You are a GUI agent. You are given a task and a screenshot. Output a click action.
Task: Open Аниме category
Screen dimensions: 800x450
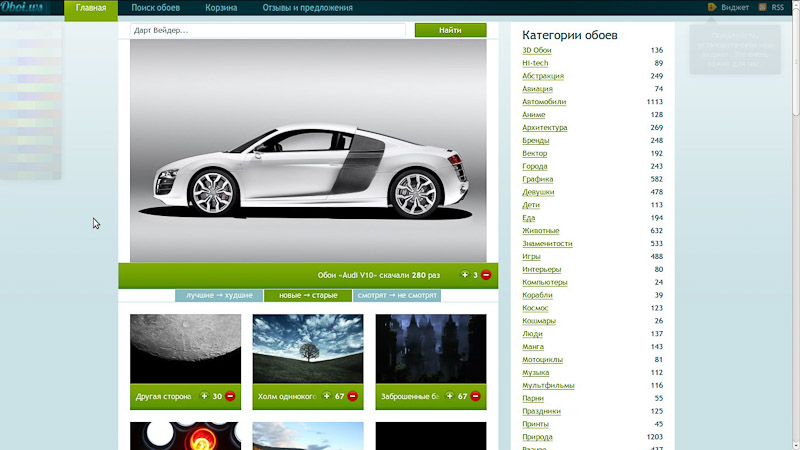tap(534, 115)
